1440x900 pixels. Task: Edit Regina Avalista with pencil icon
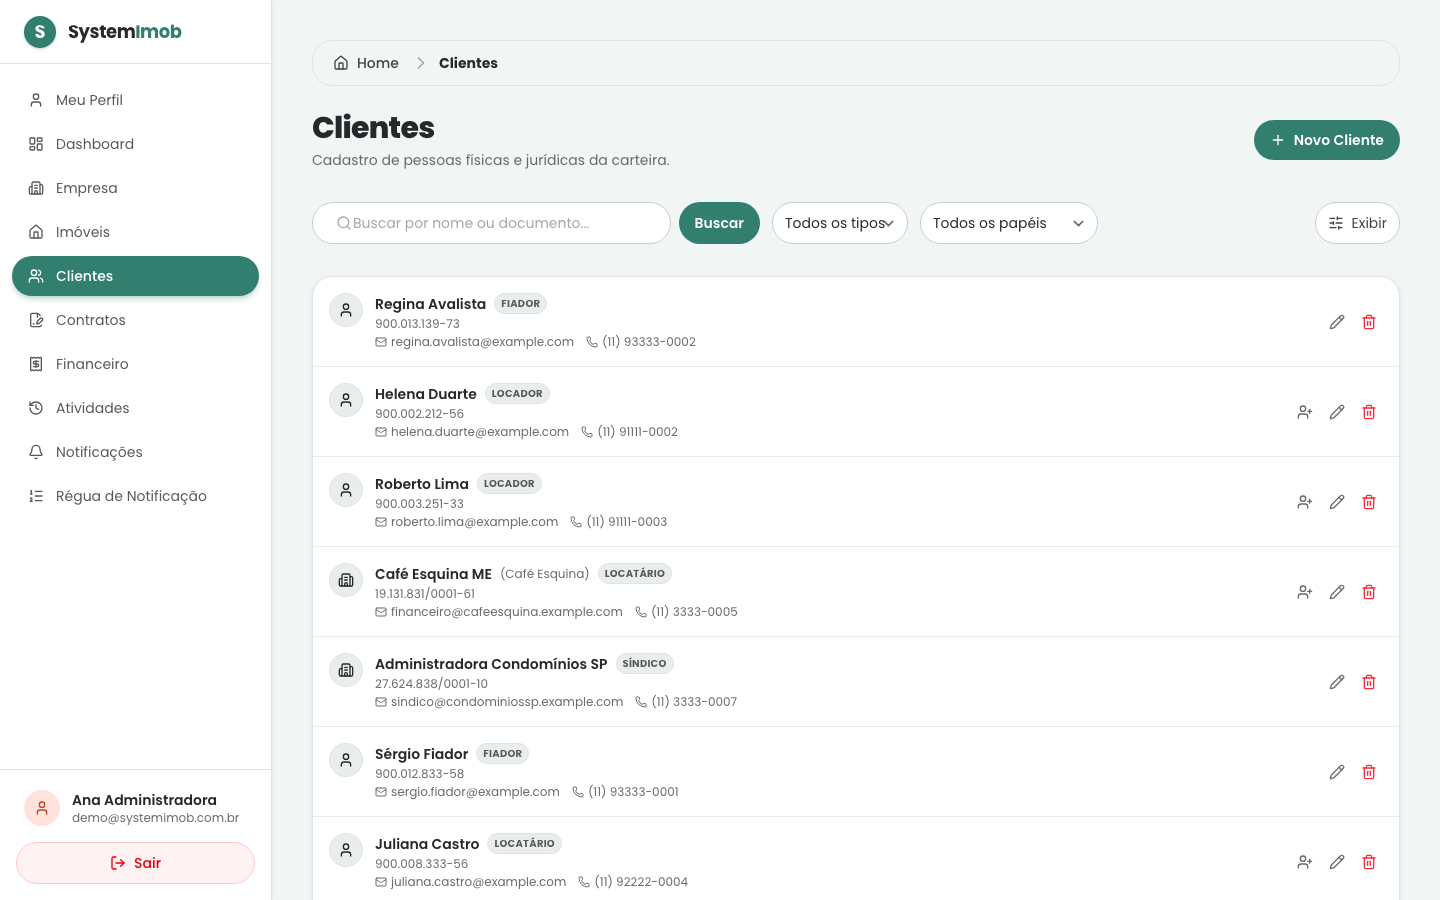click(x=1337, y=322)
